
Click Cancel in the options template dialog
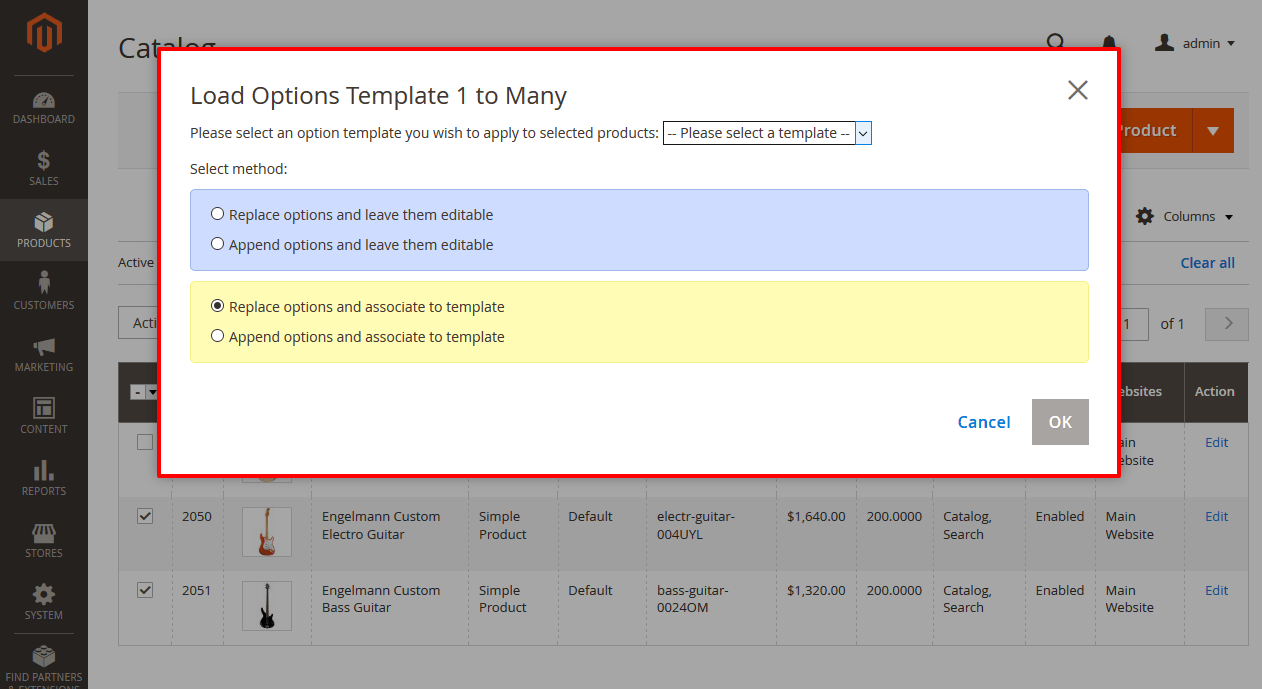[983, 421]
